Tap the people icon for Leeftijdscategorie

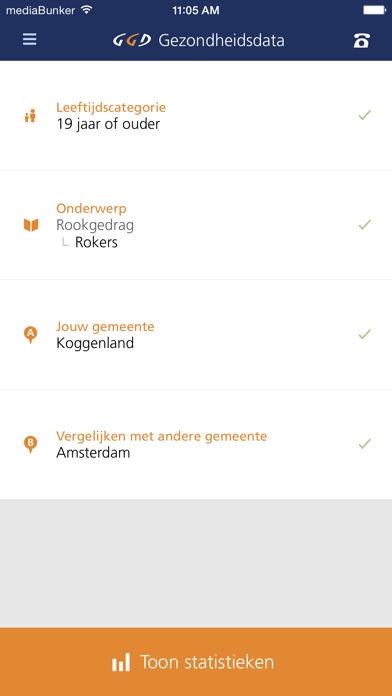pos(30,116)
